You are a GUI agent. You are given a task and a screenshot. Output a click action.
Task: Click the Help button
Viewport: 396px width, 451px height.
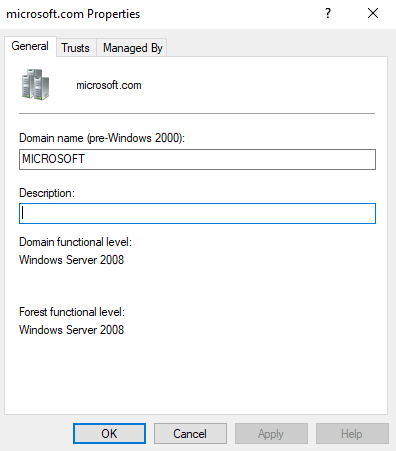[352, 434]
